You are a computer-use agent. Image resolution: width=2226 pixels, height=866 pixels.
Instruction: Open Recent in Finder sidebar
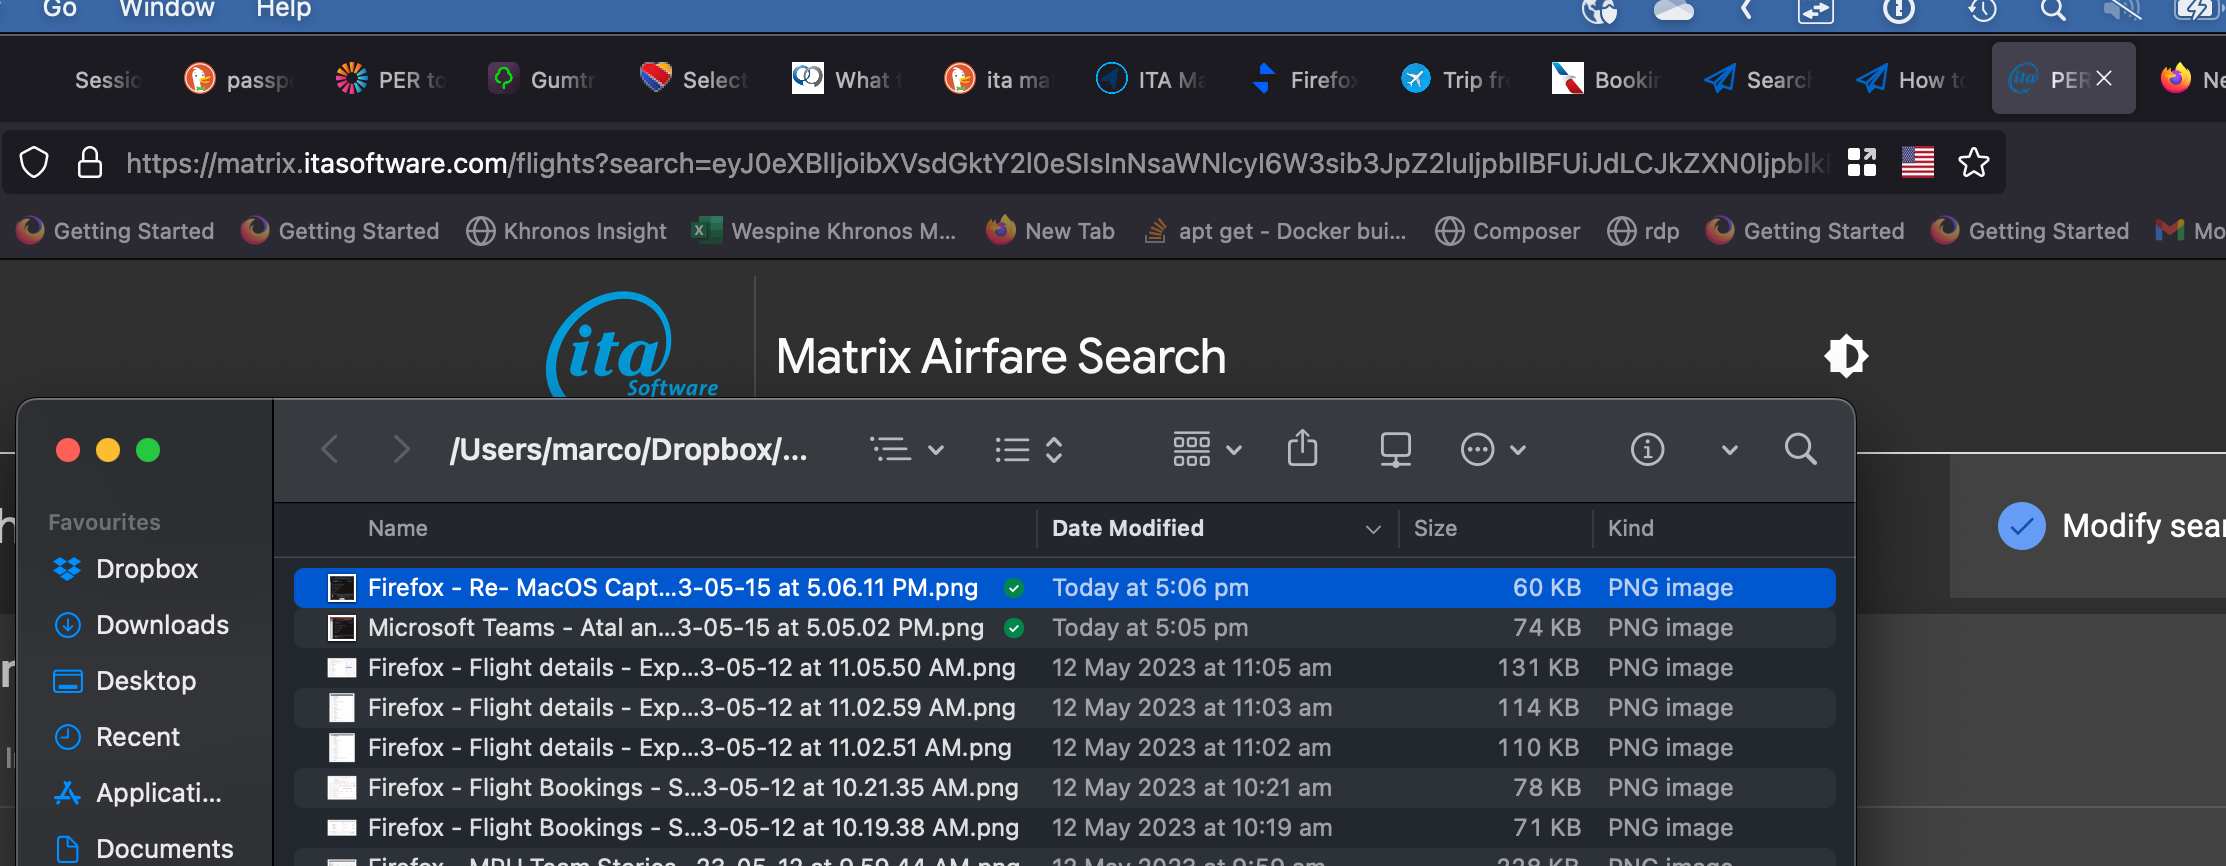(x=117, y=737)
